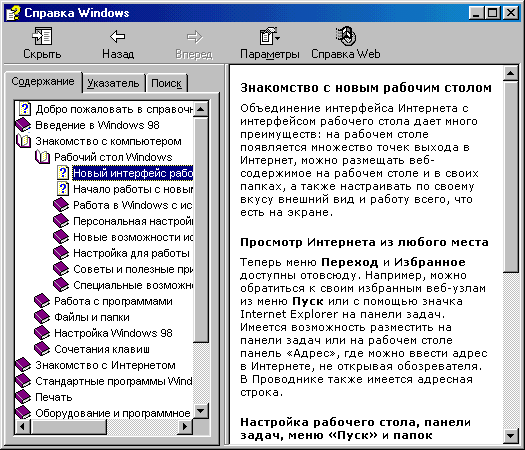
Task: Select the Работа с программами entry
Action: 113,301
